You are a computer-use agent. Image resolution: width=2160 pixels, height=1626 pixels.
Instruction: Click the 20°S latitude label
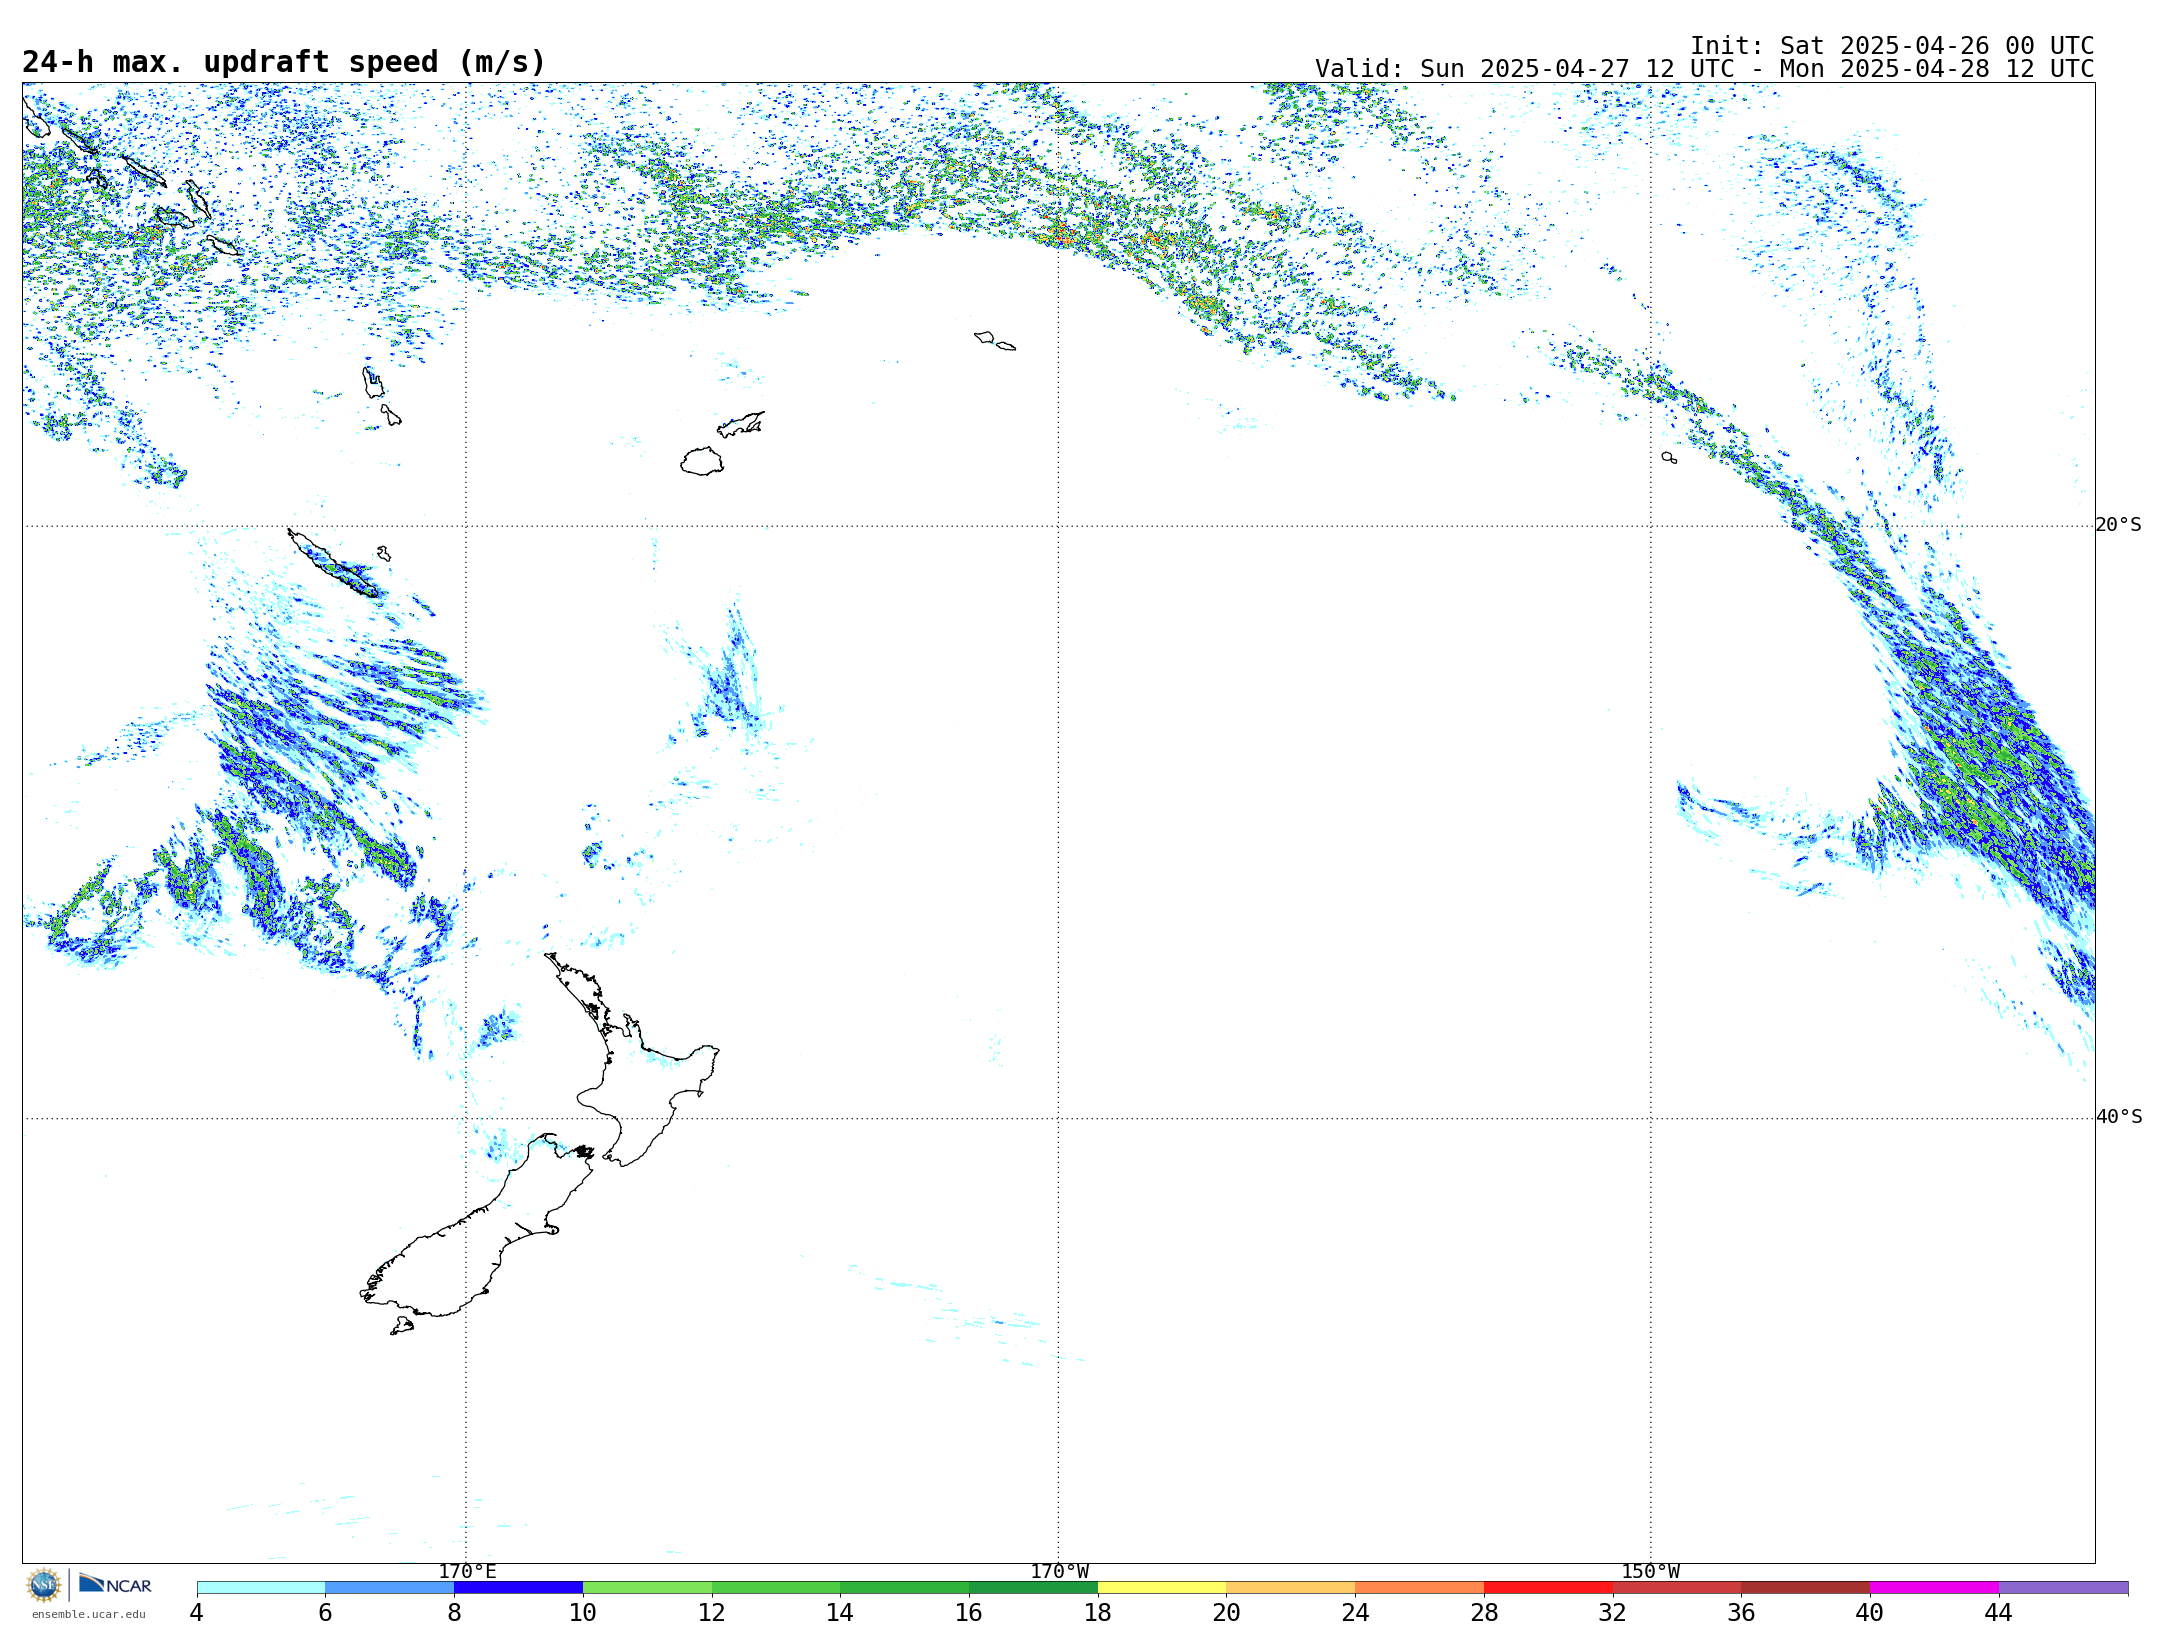tap(2118, 525)
